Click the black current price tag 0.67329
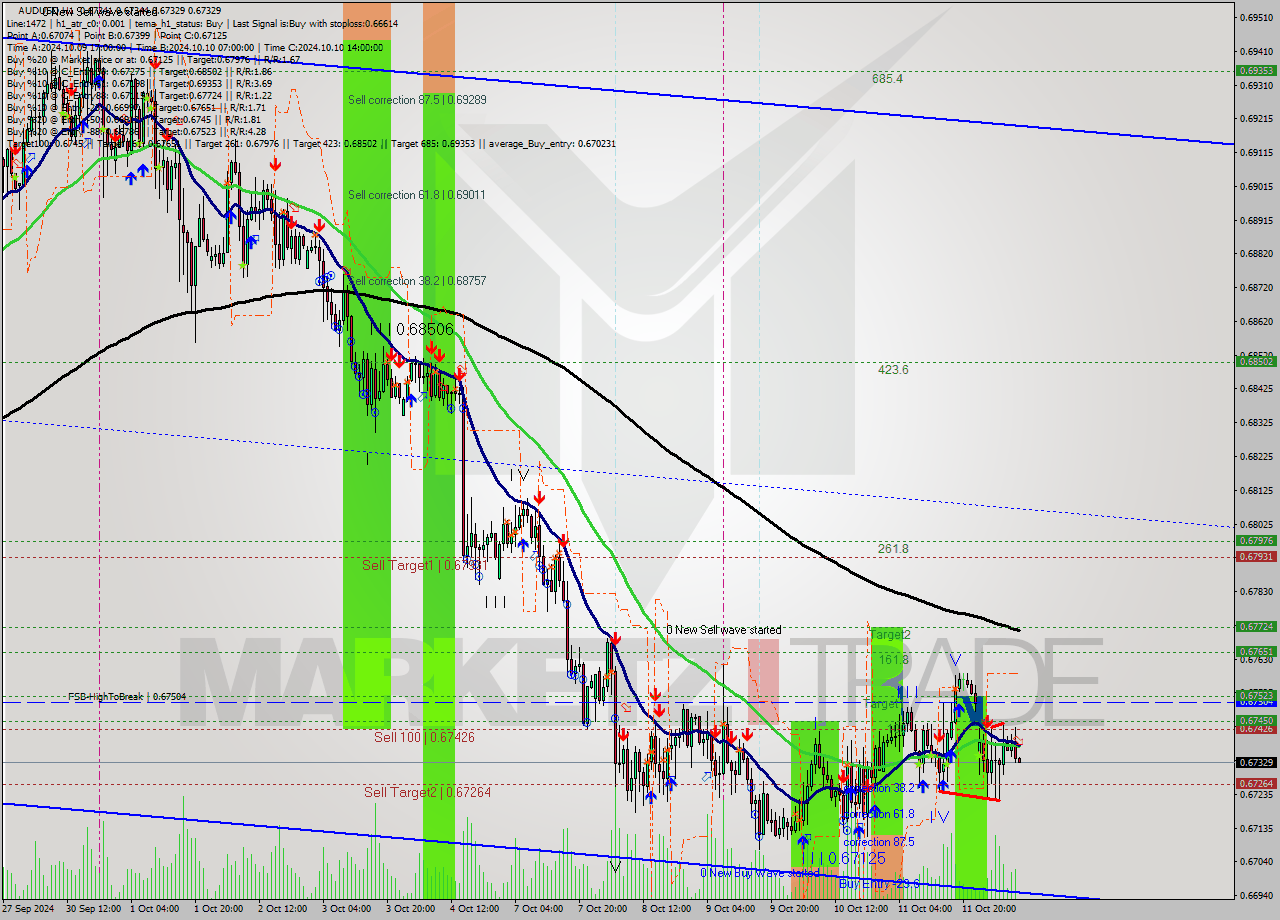 coord(1255,763)
